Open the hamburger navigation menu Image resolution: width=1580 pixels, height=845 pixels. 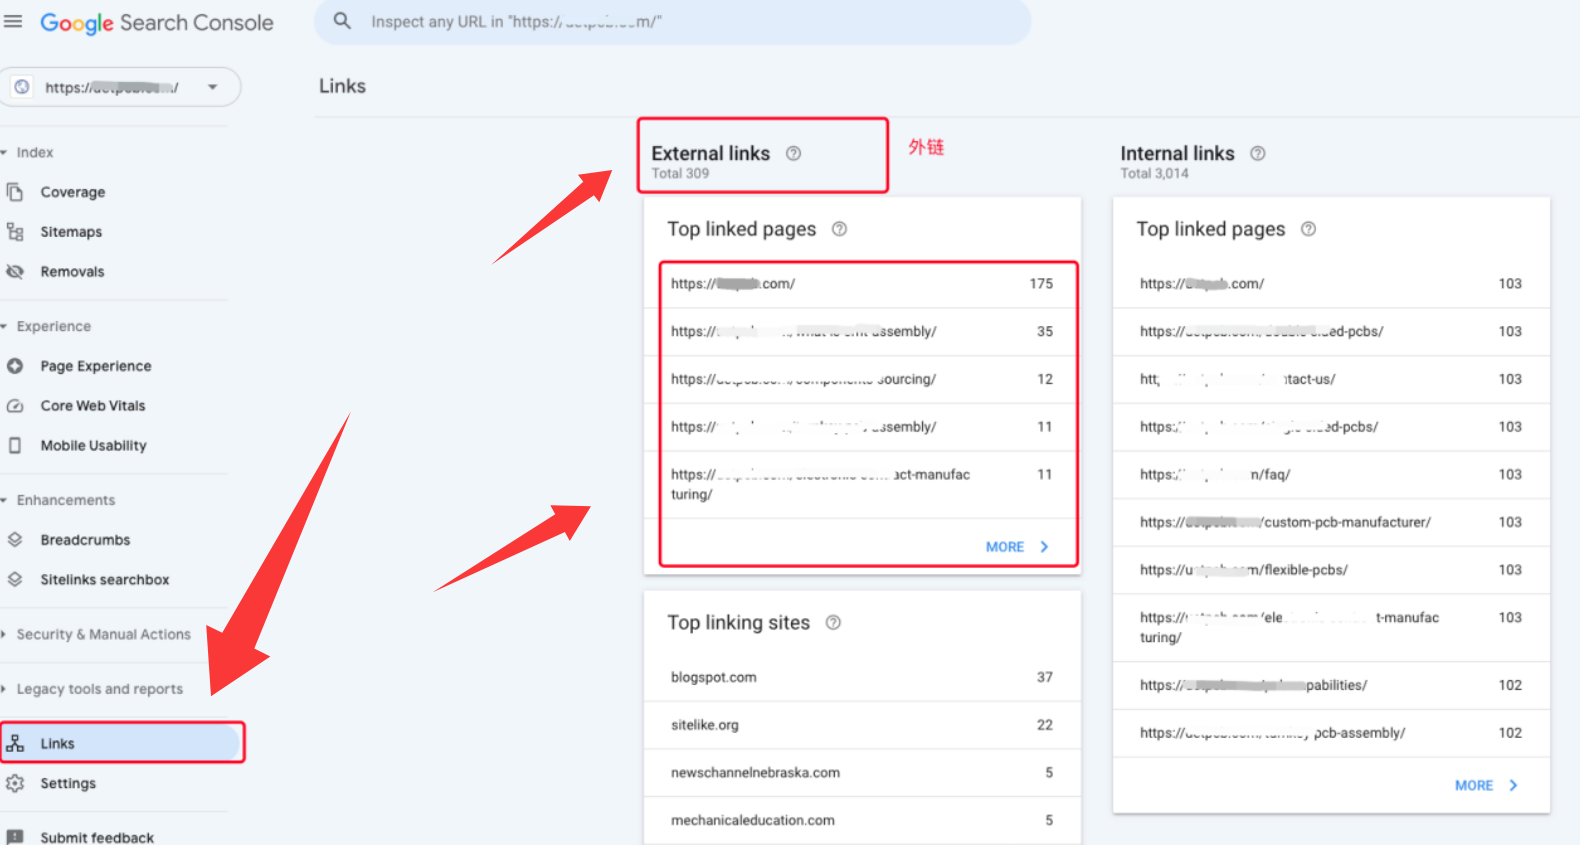(x=13, y=21)
